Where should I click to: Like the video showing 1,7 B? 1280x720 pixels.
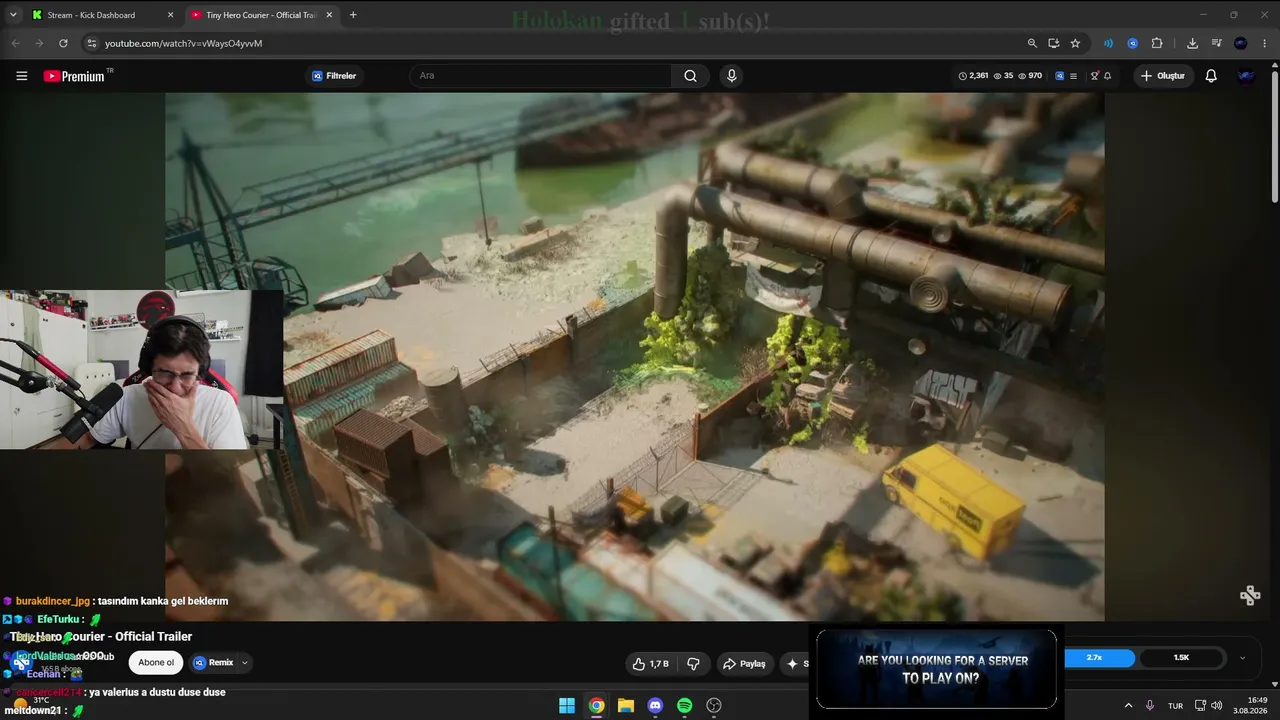(650, 664)
